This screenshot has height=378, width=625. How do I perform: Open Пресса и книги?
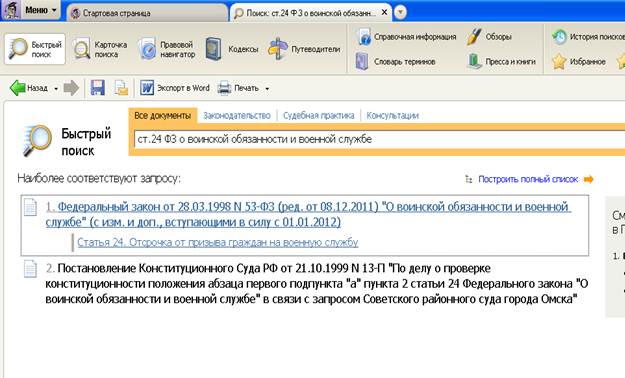click(x=501, y=61)
